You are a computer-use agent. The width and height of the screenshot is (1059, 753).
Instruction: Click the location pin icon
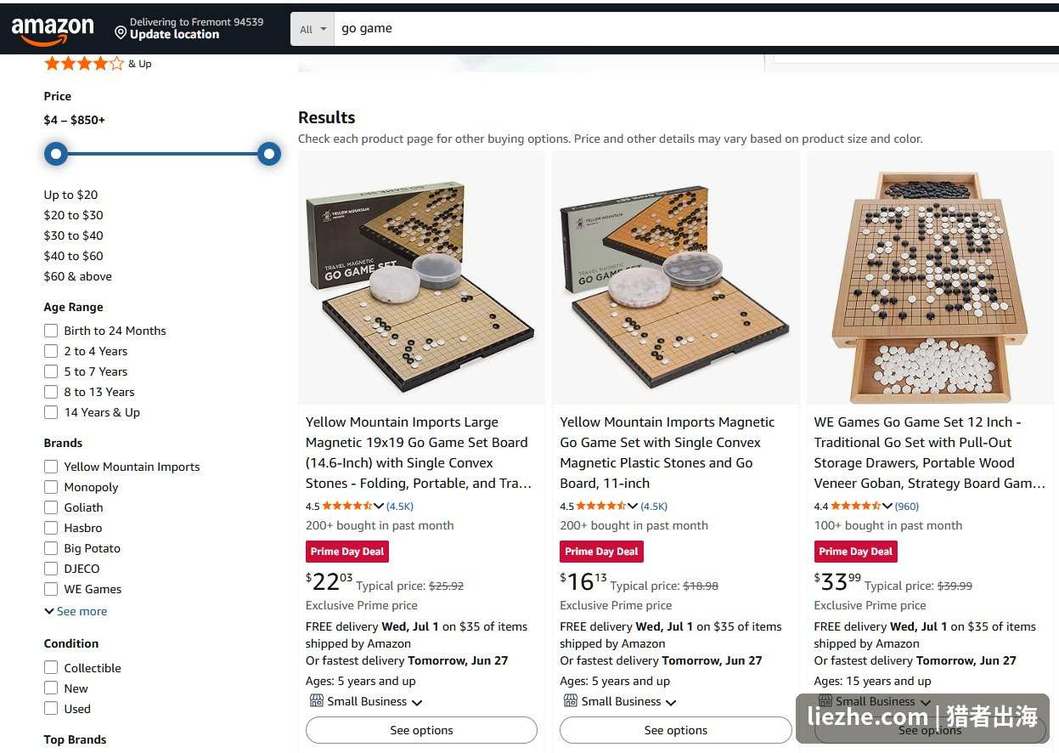120,33
